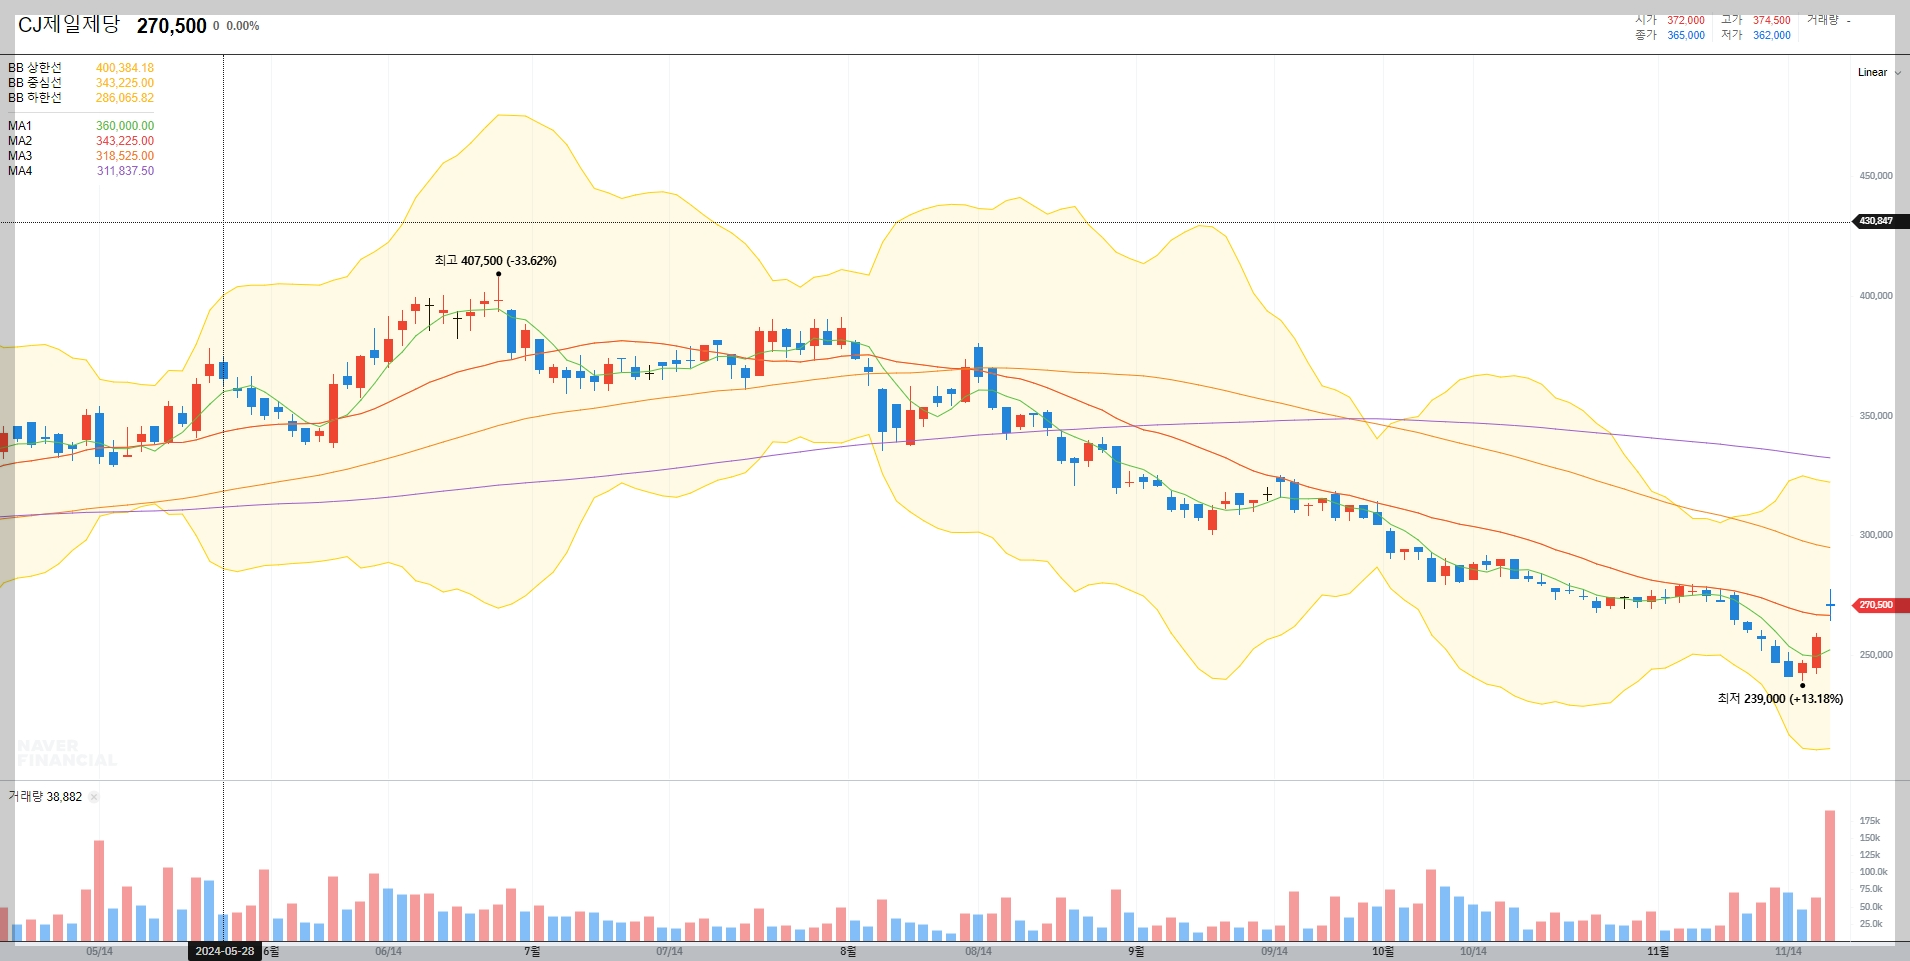Click the 07/14 date axis label

(669, 952)
